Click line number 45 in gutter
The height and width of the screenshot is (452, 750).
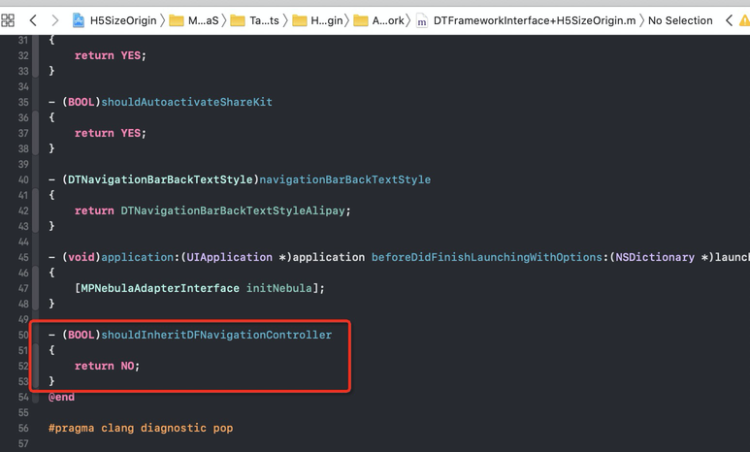[23, 257]
